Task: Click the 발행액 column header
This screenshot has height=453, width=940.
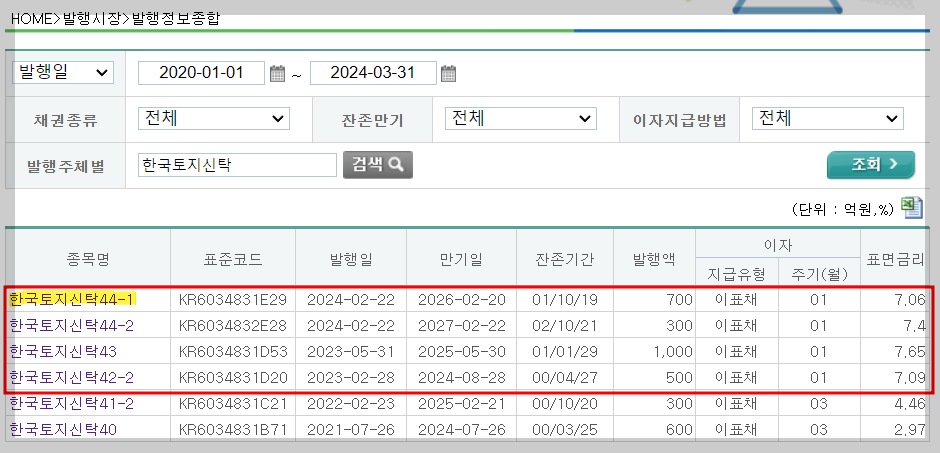Action: (654, 259)
